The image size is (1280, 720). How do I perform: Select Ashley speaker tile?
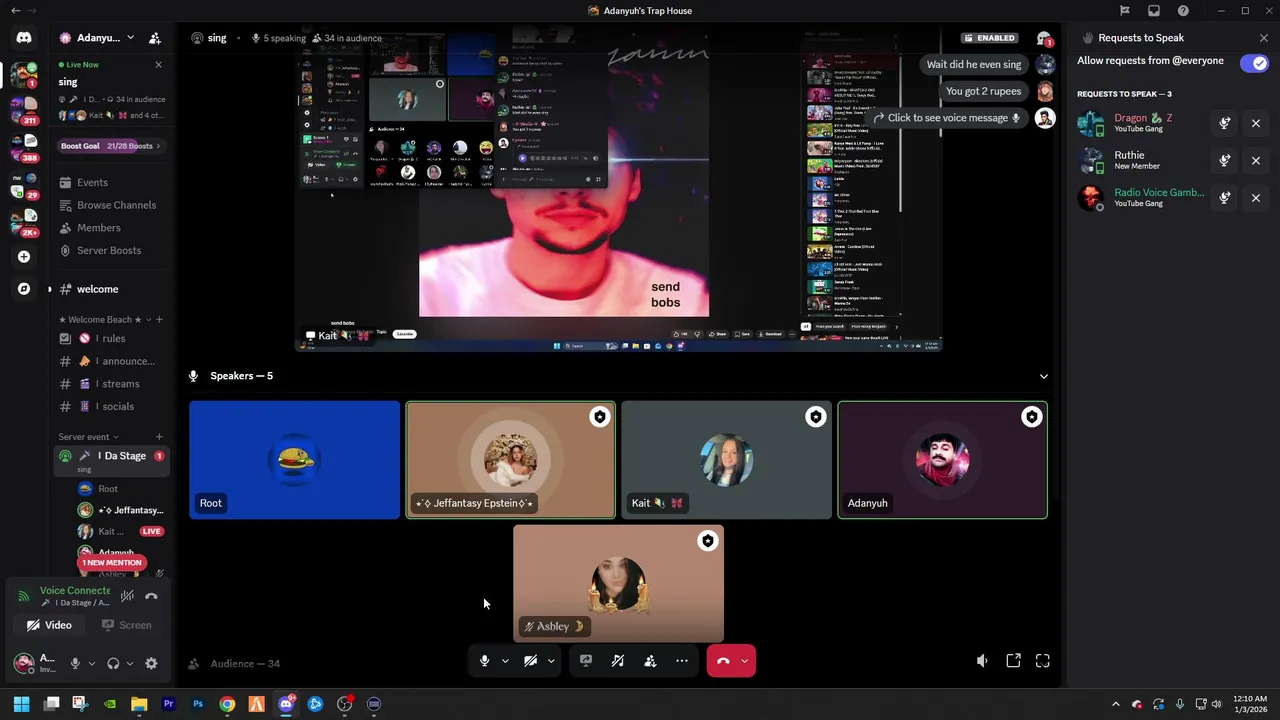pos(618,584)
